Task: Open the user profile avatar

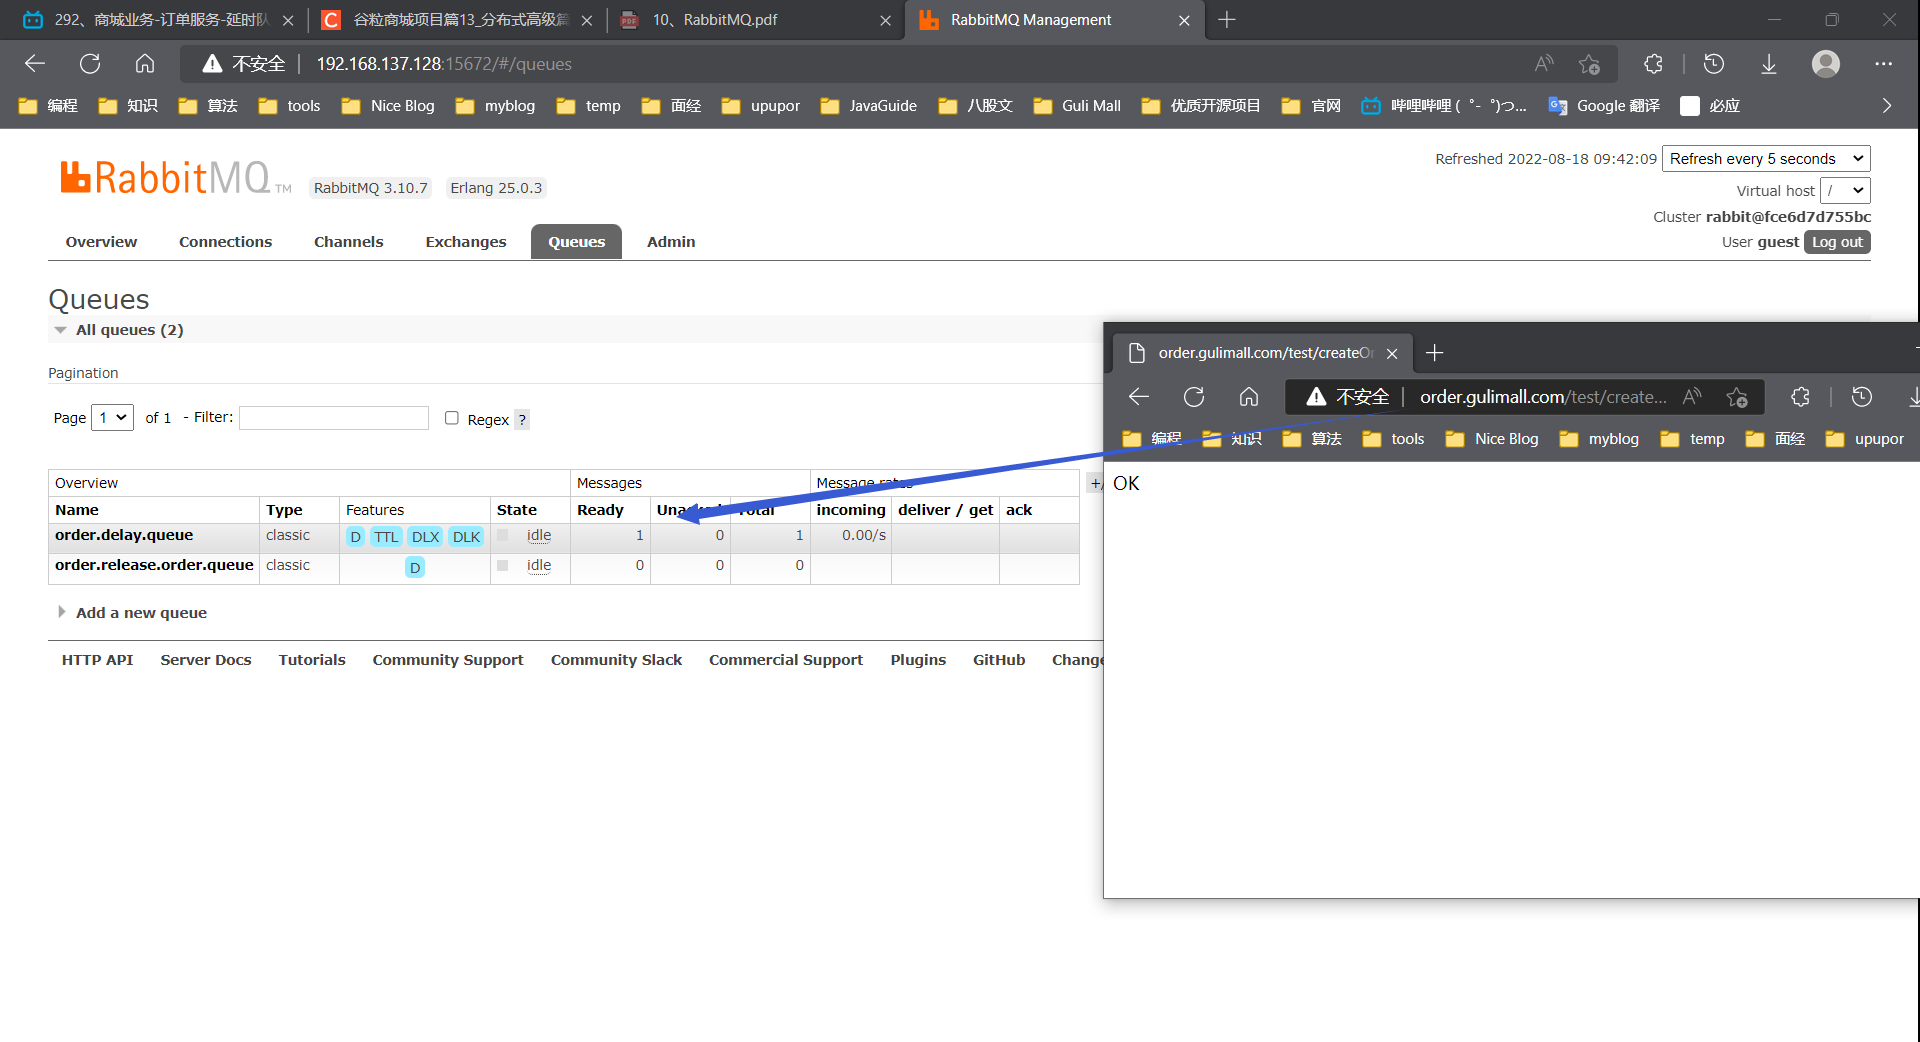Action: pyautogui.click(x=1826, y=64)
